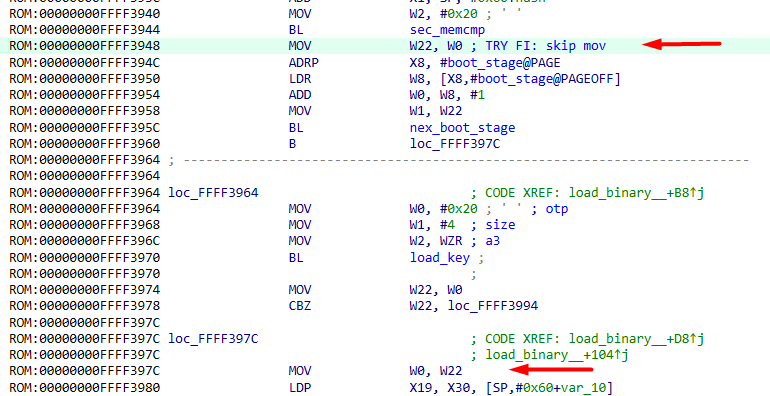Click address ROM:00000000FFFF3944

[x=84, y=30]
